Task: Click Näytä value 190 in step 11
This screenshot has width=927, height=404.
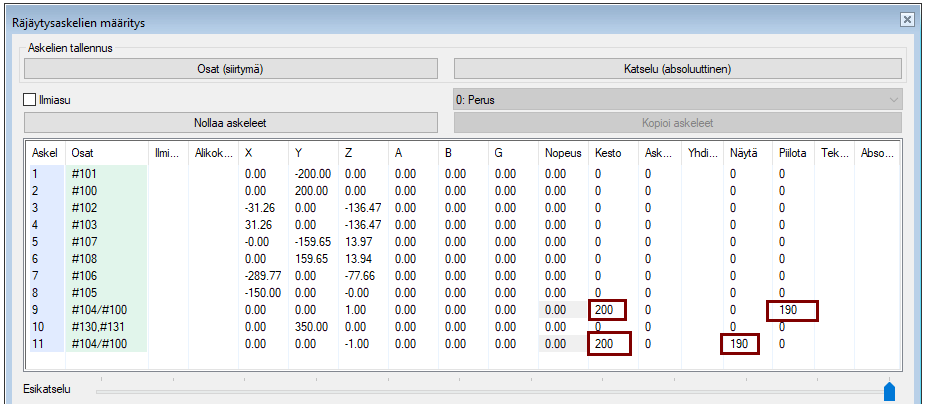Action: click(740, 344)
